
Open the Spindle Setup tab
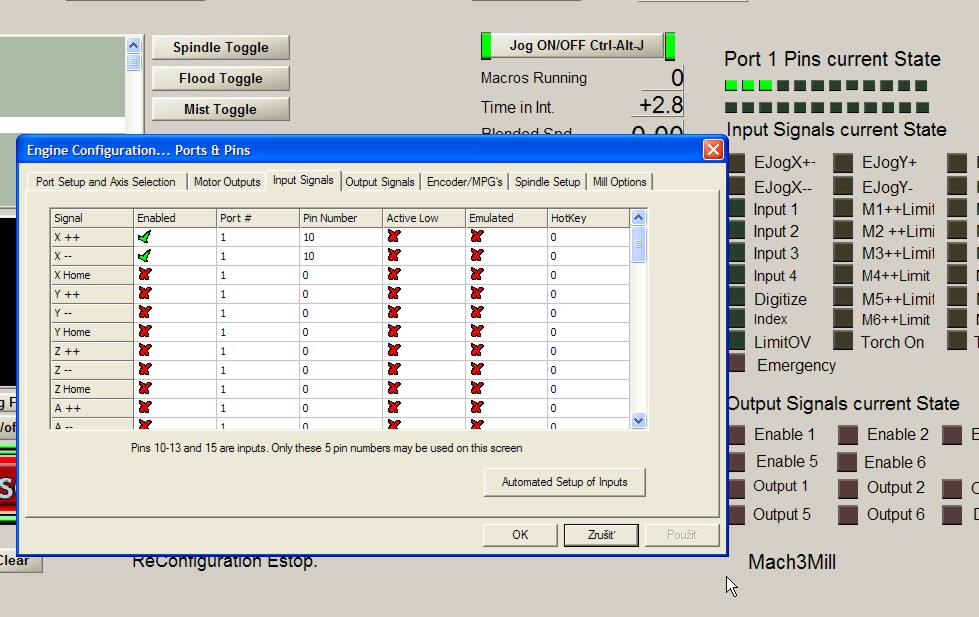click(547, 182)
